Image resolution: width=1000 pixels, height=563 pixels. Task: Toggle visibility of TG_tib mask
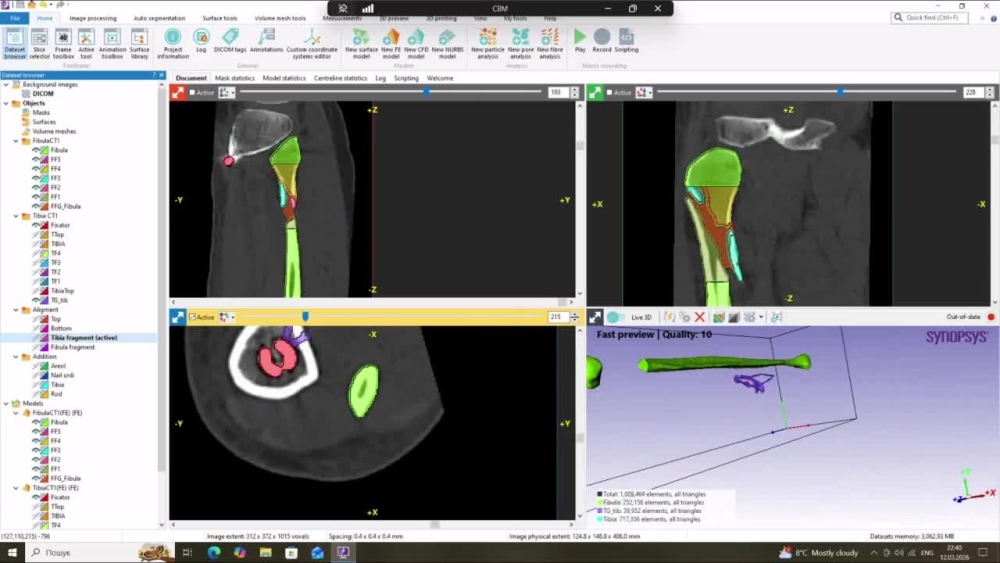[x=36, y=300]
